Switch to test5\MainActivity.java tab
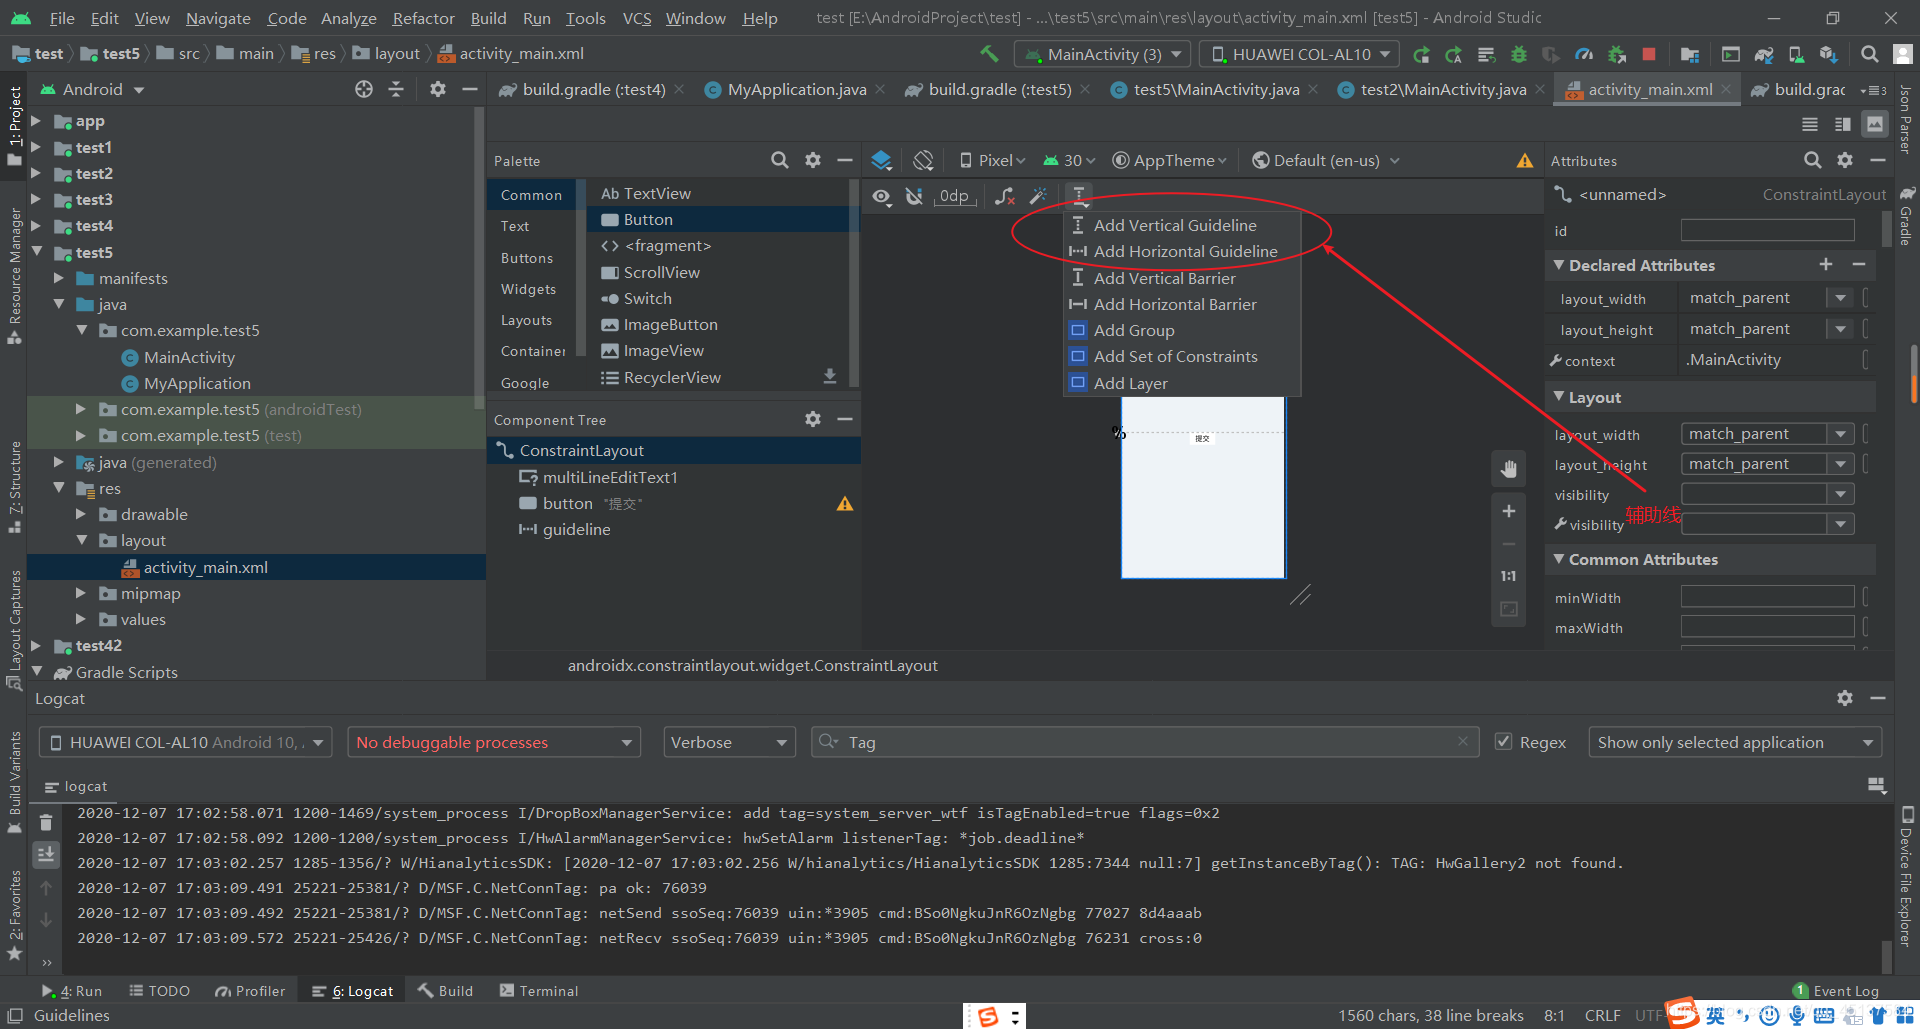This screenshot has width=1920, height=1029. (1215, 89)
